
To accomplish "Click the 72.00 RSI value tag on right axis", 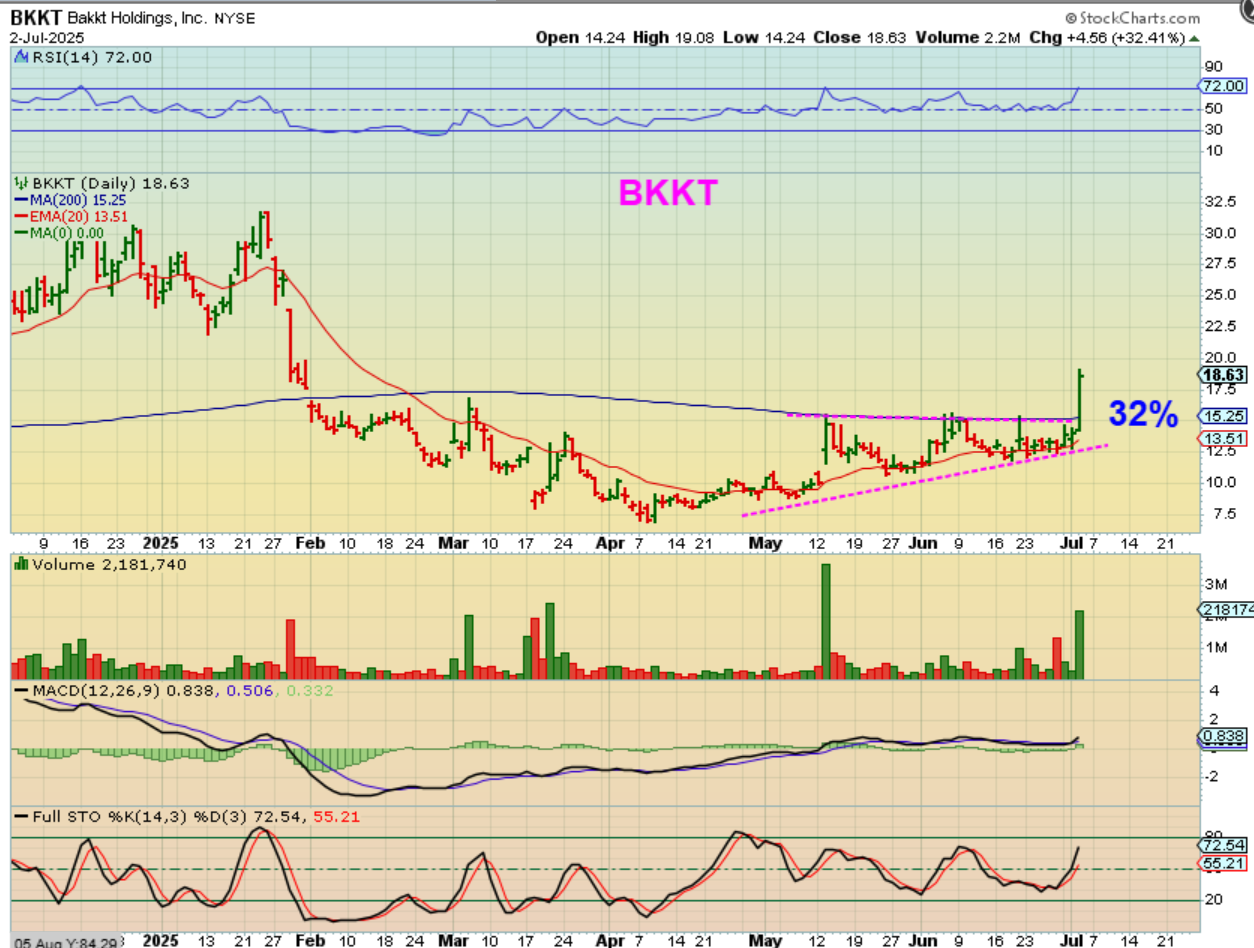I will [x=1224, y=86].
